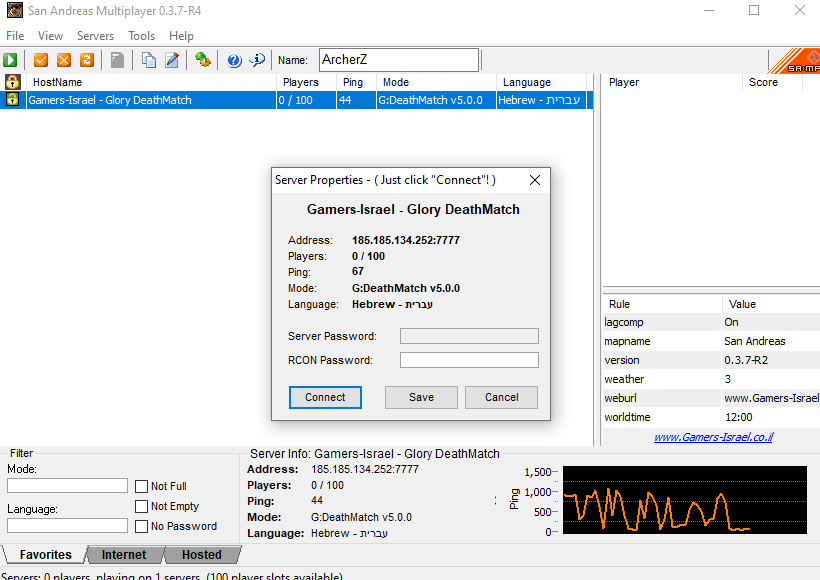Click the About info icon in toolbar
The width and height of the screenshot is (820, 580).
tap(257, 60)
